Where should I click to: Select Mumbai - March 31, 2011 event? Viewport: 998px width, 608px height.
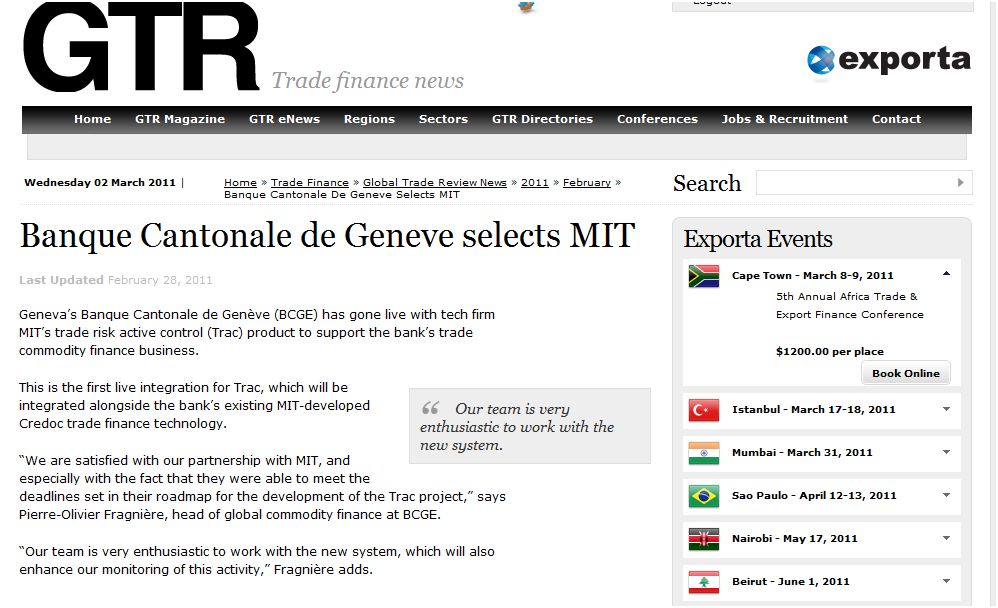click(802, 453)
